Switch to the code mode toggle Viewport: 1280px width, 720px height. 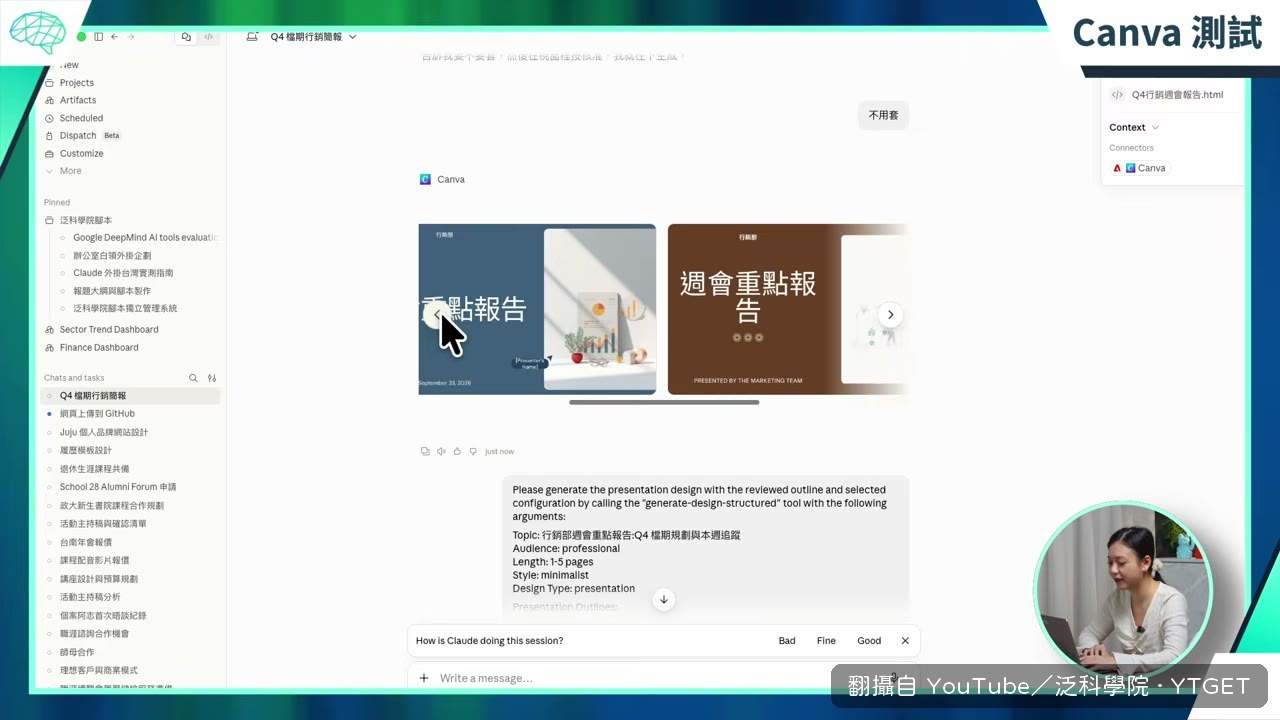[x=208, y=37]
